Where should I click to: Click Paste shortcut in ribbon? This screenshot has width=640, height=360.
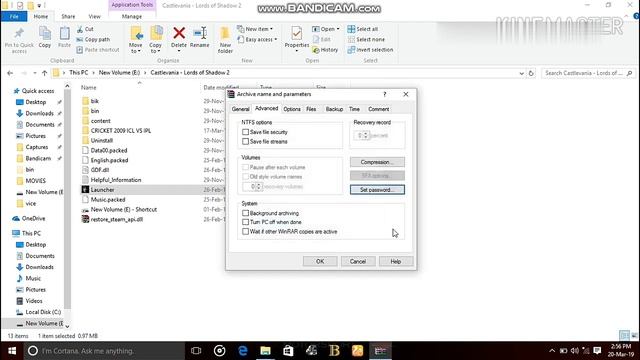point(98,50)
